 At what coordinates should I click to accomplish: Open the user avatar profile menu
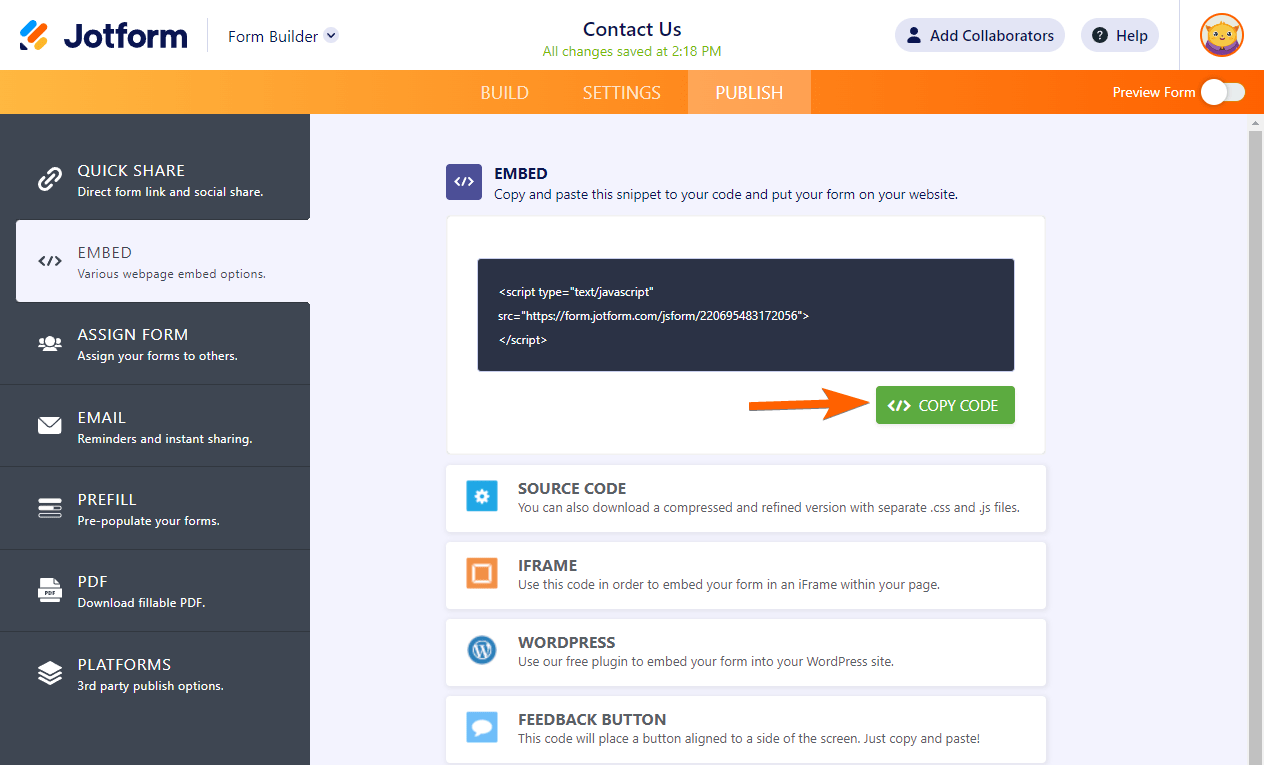coord(1221,36)
